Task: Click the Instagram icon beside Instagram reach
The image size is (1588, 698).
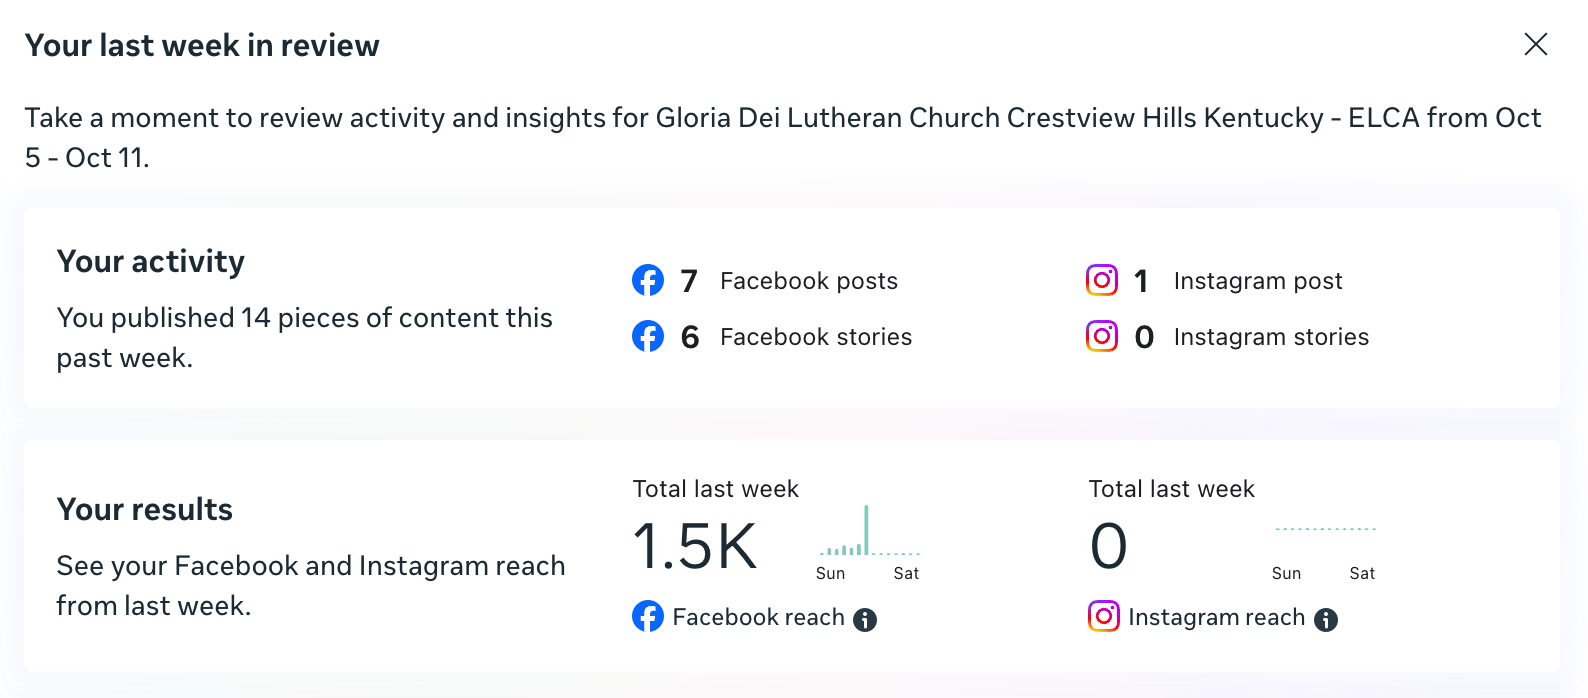Action: 1104,617
